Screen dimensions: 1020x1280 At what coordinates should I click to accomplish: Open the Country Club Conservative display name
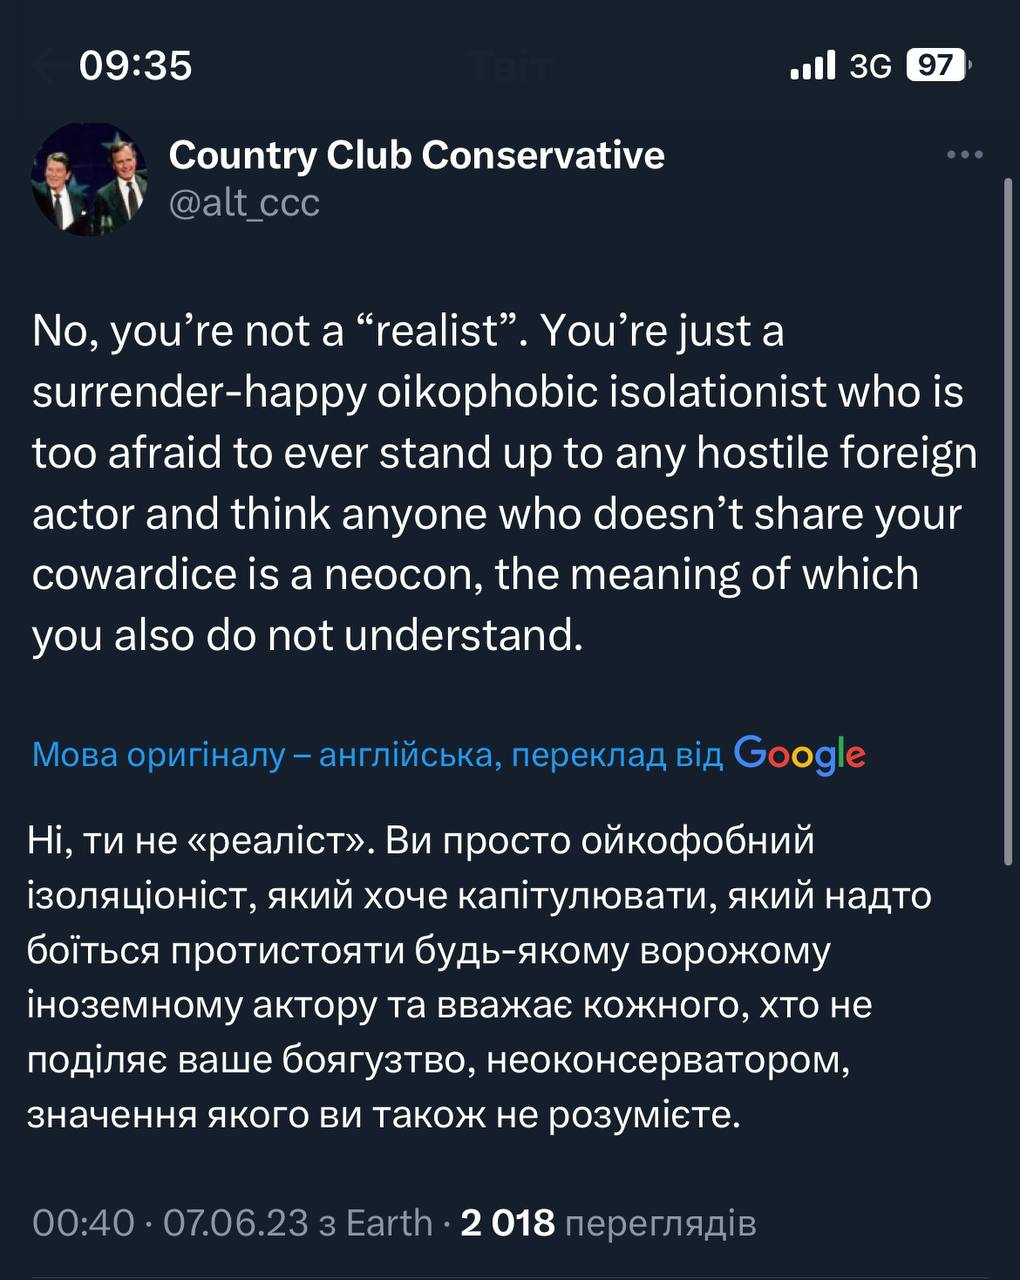pyautogui.click(x=416, y=155)
